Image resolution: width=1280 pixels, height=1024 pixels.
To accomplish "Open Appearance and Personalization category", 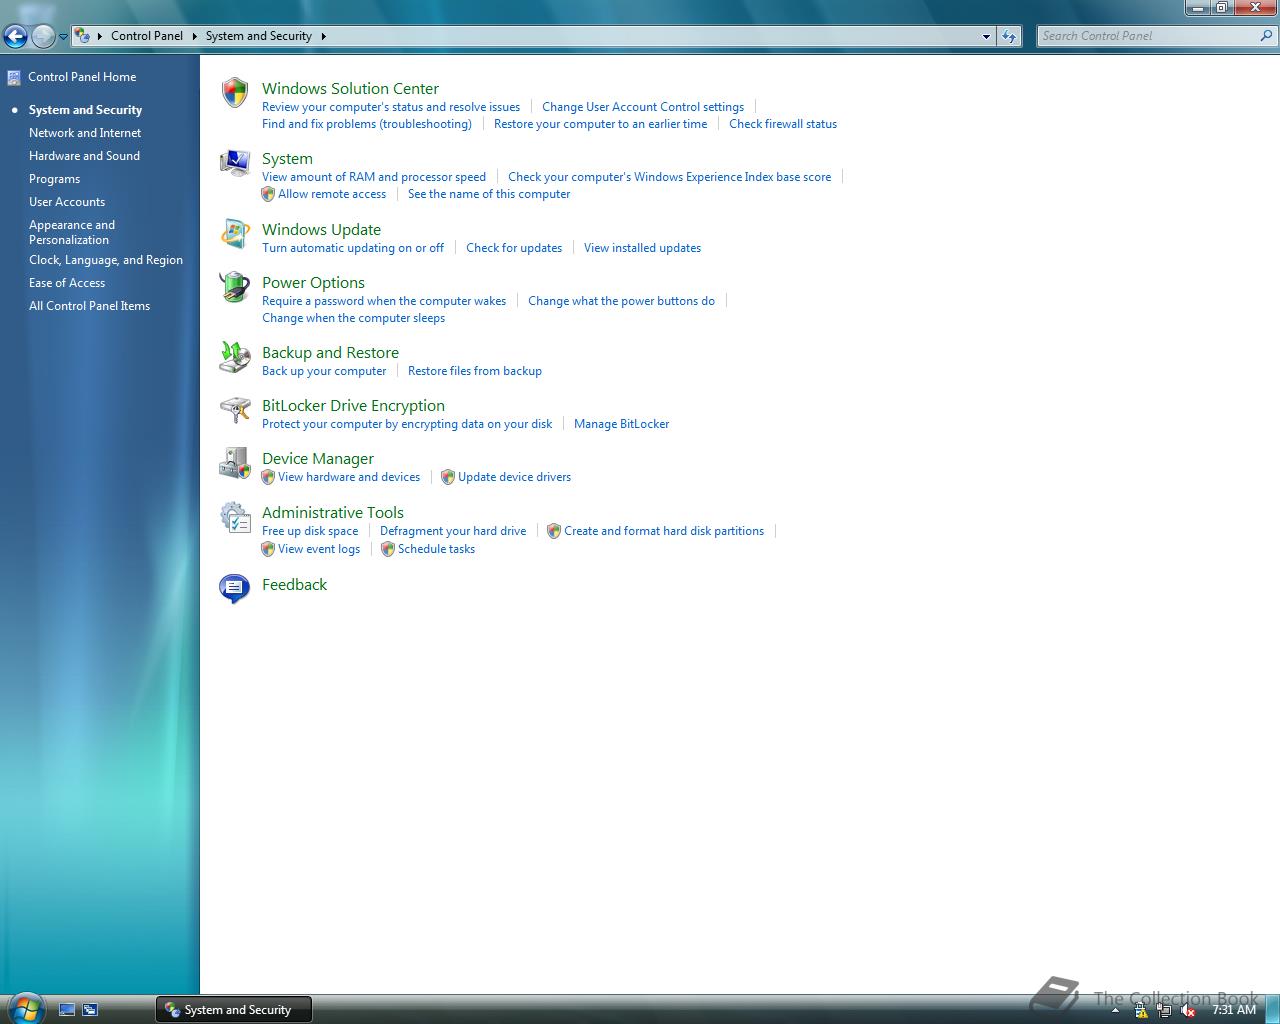I will (x=72, y=232).
